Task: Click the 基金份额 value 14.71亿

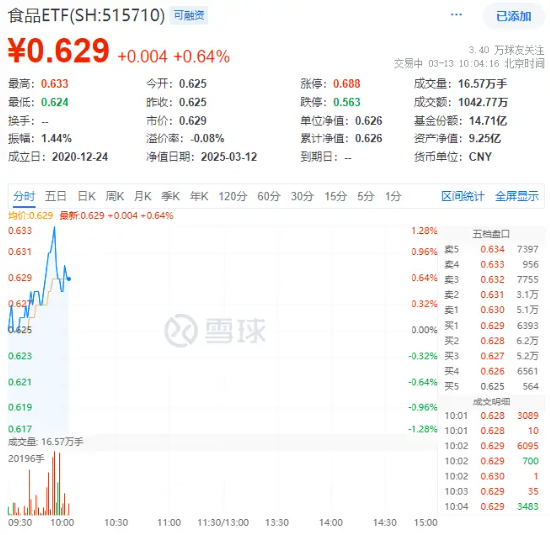Action: pos(488,121)
